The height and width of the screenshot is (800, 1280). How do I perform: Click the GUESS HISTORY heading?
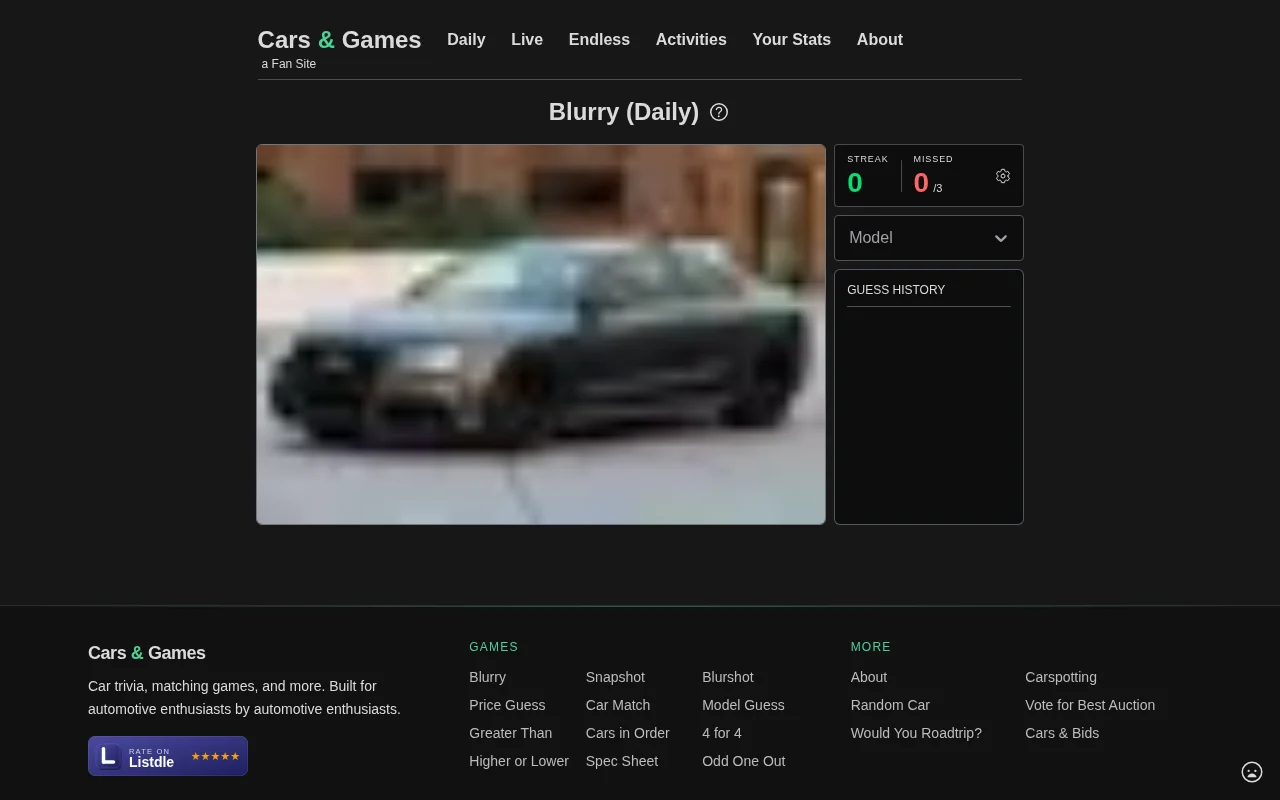(896, 290)
